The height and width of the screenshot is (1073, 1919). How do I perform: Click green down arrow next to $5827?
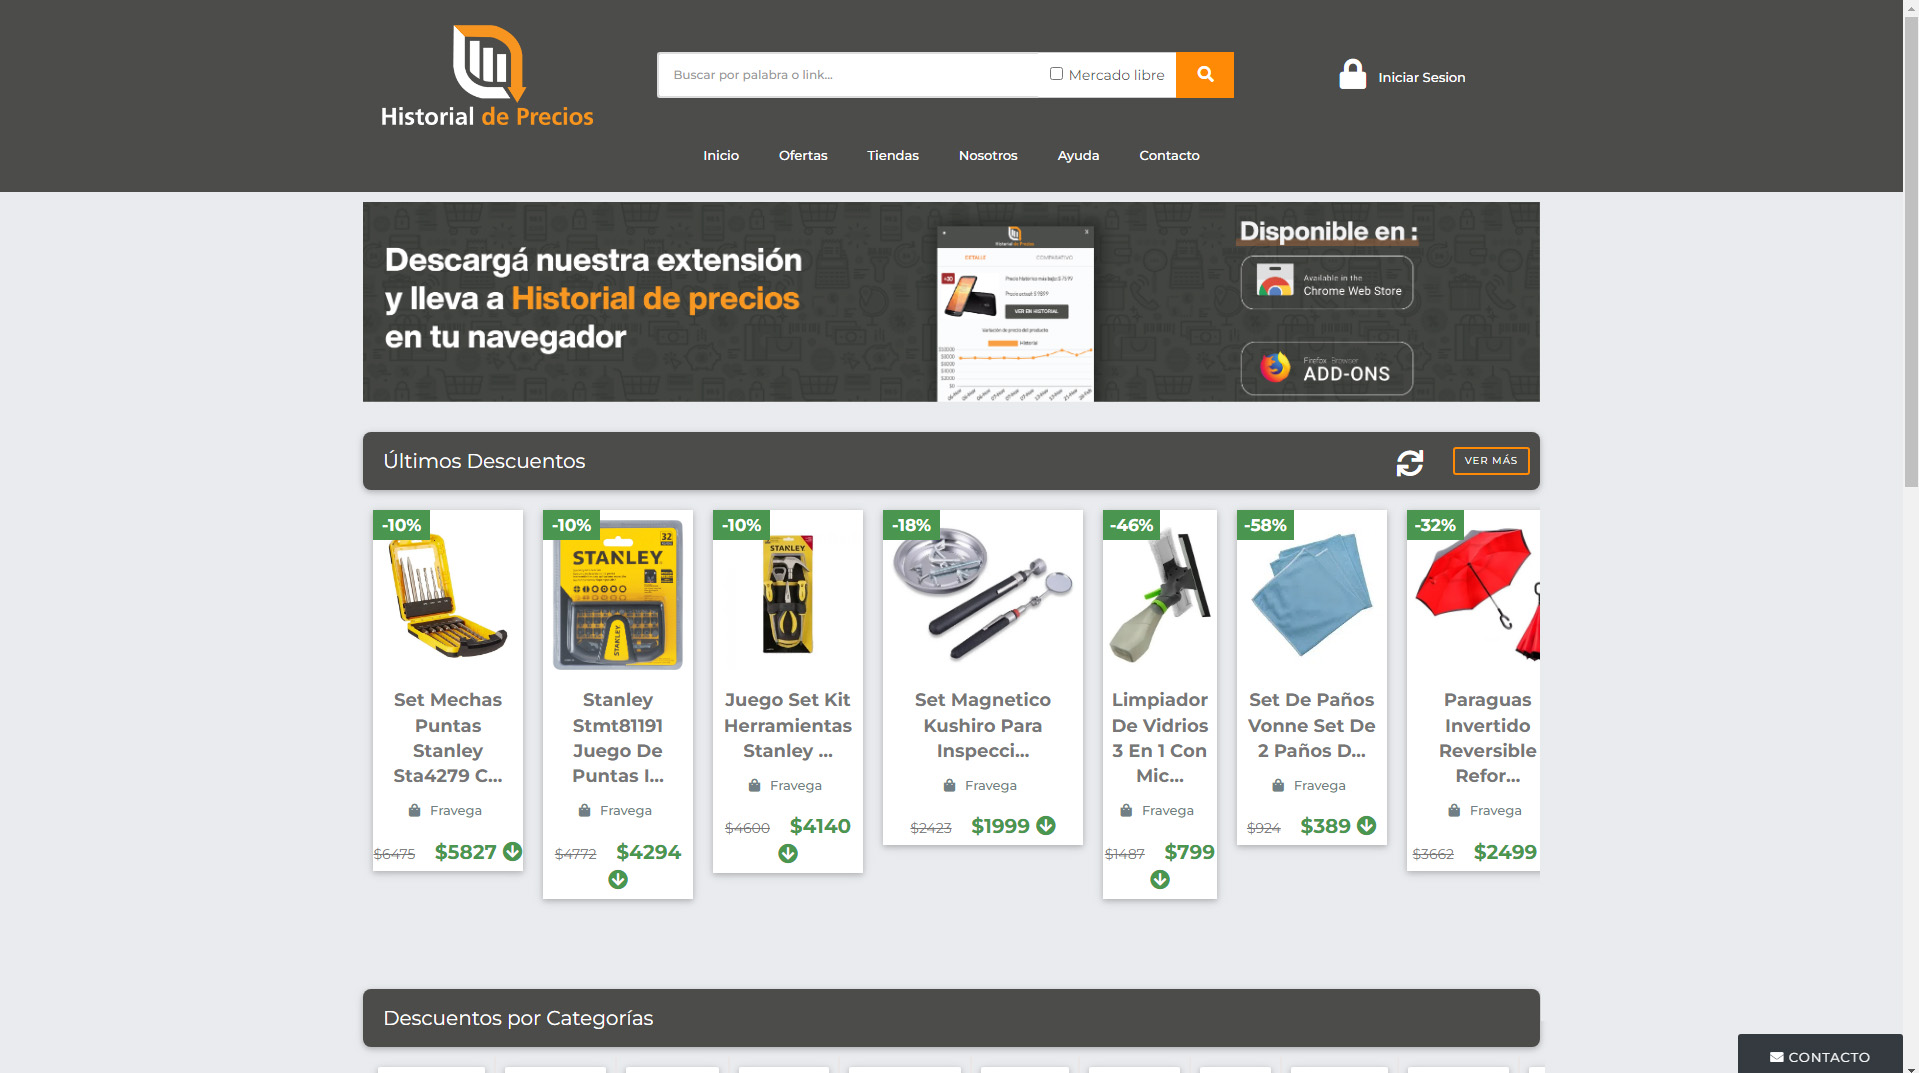[x=513, y=852]
